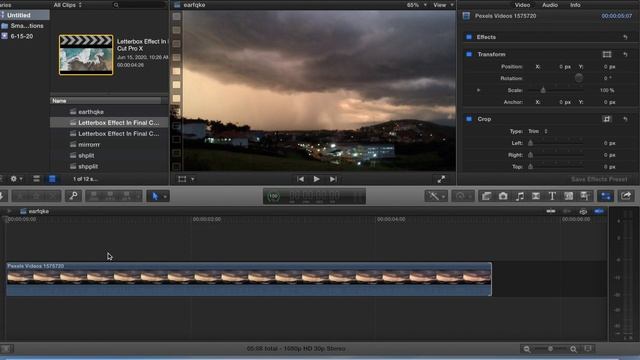Adjust the timeline zoom slider
The width and height of the screenshot is (640, 360).
[550, 349]
